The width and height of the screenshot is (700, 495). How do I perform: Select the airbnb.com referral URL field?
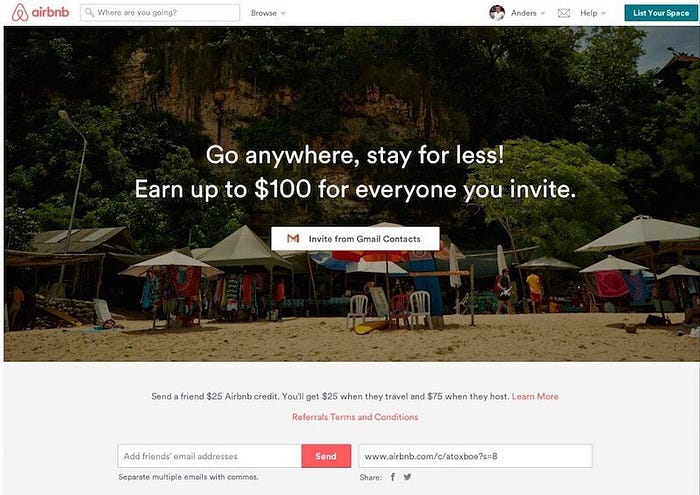click(x=475, y=456)
